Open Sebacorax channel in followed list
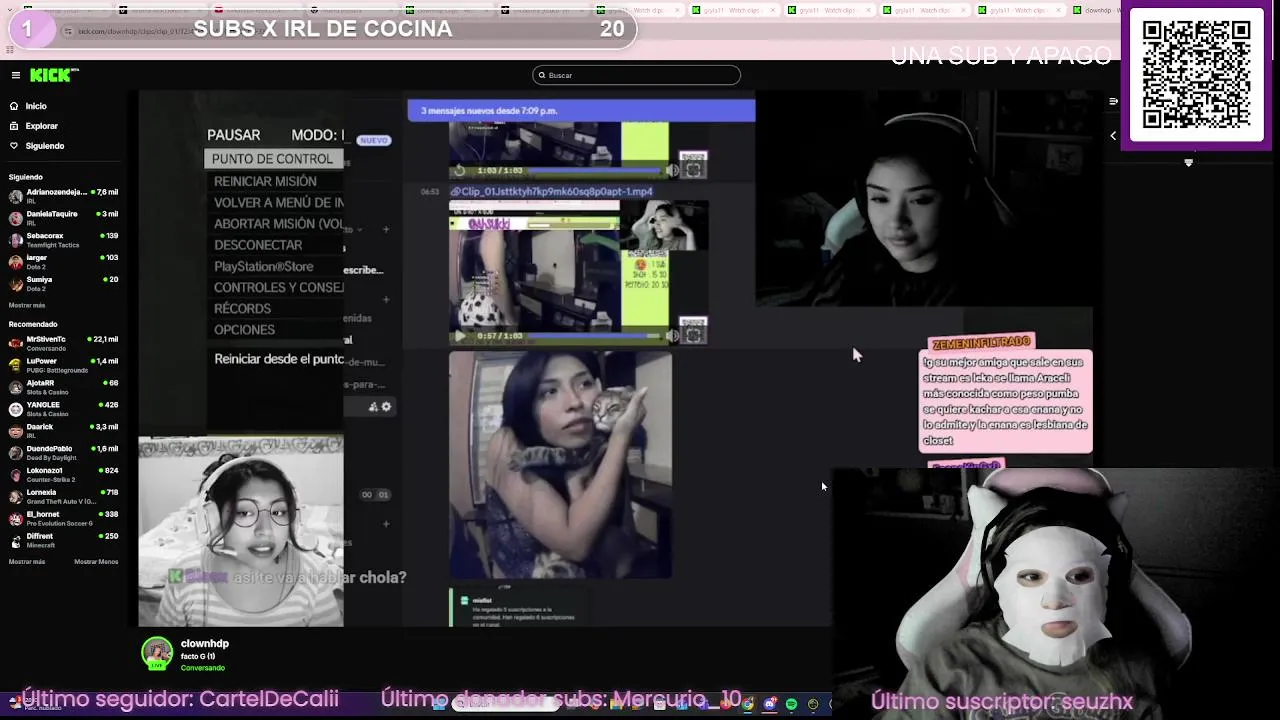This screenshot has height=720, width=1280. pos(63,239)
